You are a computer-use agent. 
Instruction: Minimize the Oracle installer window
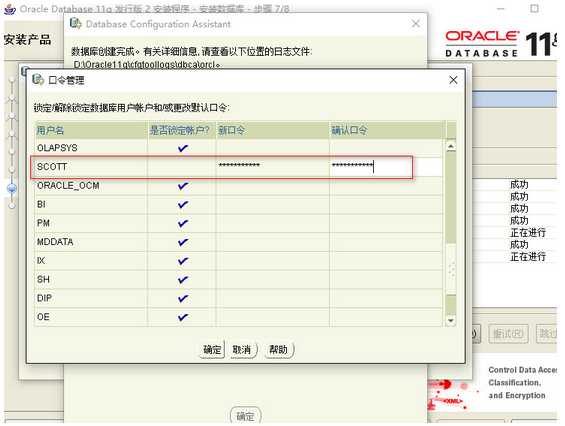pos(501,8)
